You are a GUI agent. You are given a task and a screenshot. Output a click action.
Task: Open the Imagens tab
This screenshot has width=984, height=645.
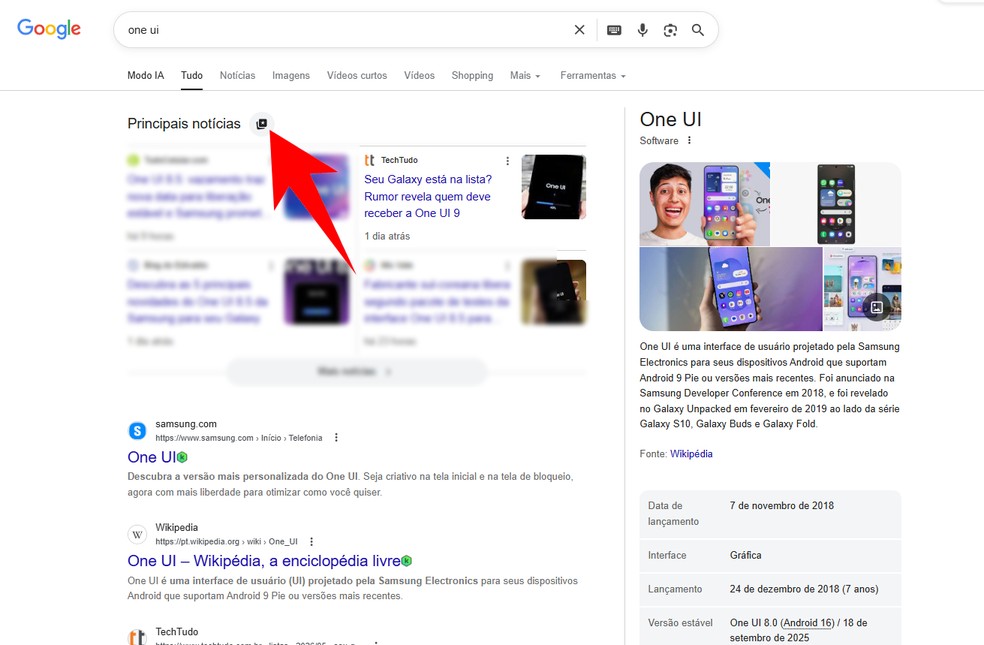click(x=291, y=75)
